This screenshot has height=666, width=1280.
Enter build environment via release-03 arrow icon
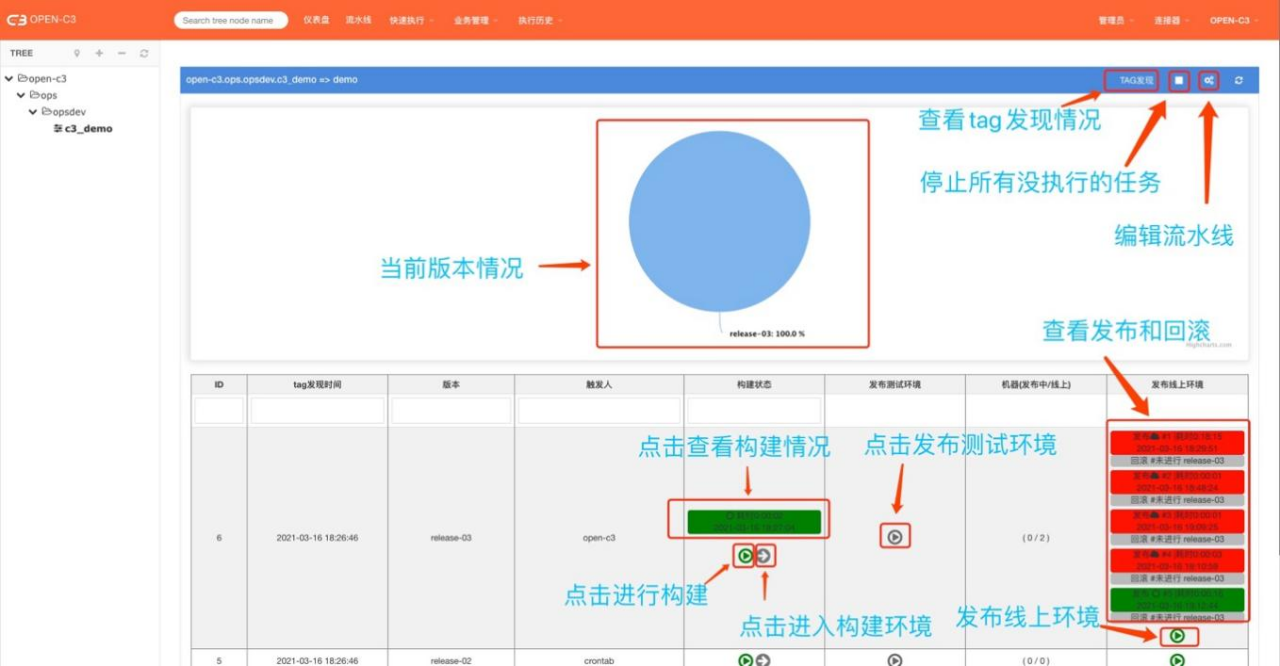click(764, 556)
